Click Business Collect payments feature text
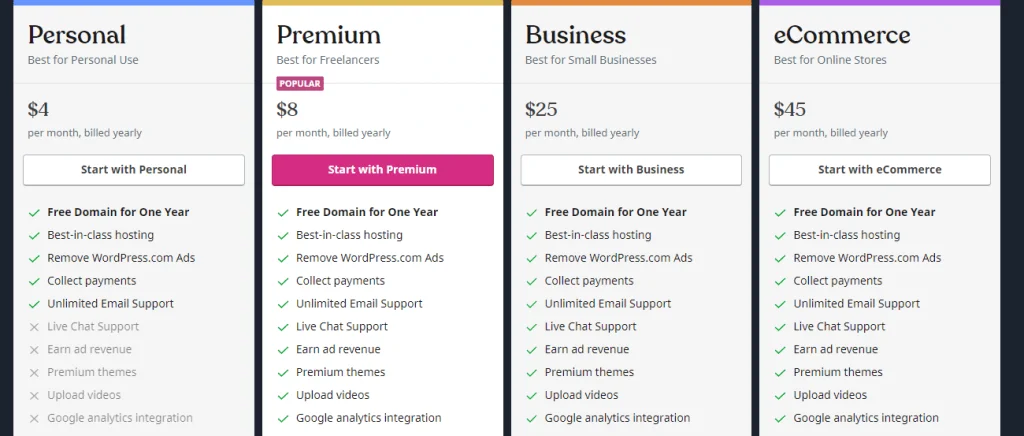This screenshot has width=1024, height=436. click(x=589, y=281)
